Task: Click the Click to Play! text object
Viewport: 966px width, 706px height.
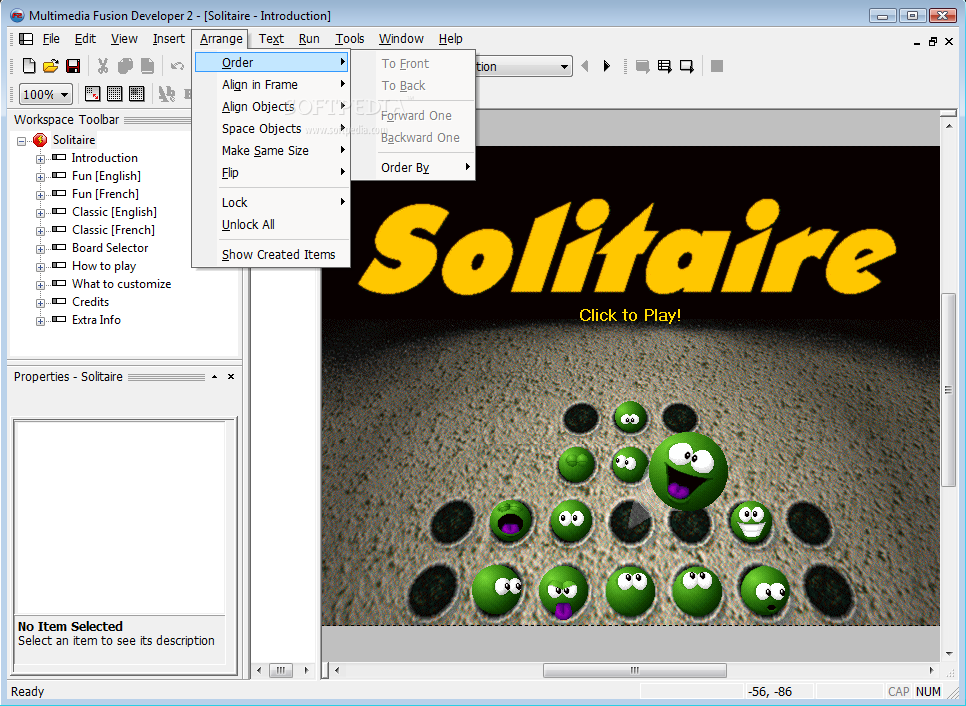Action: point(630,315)
